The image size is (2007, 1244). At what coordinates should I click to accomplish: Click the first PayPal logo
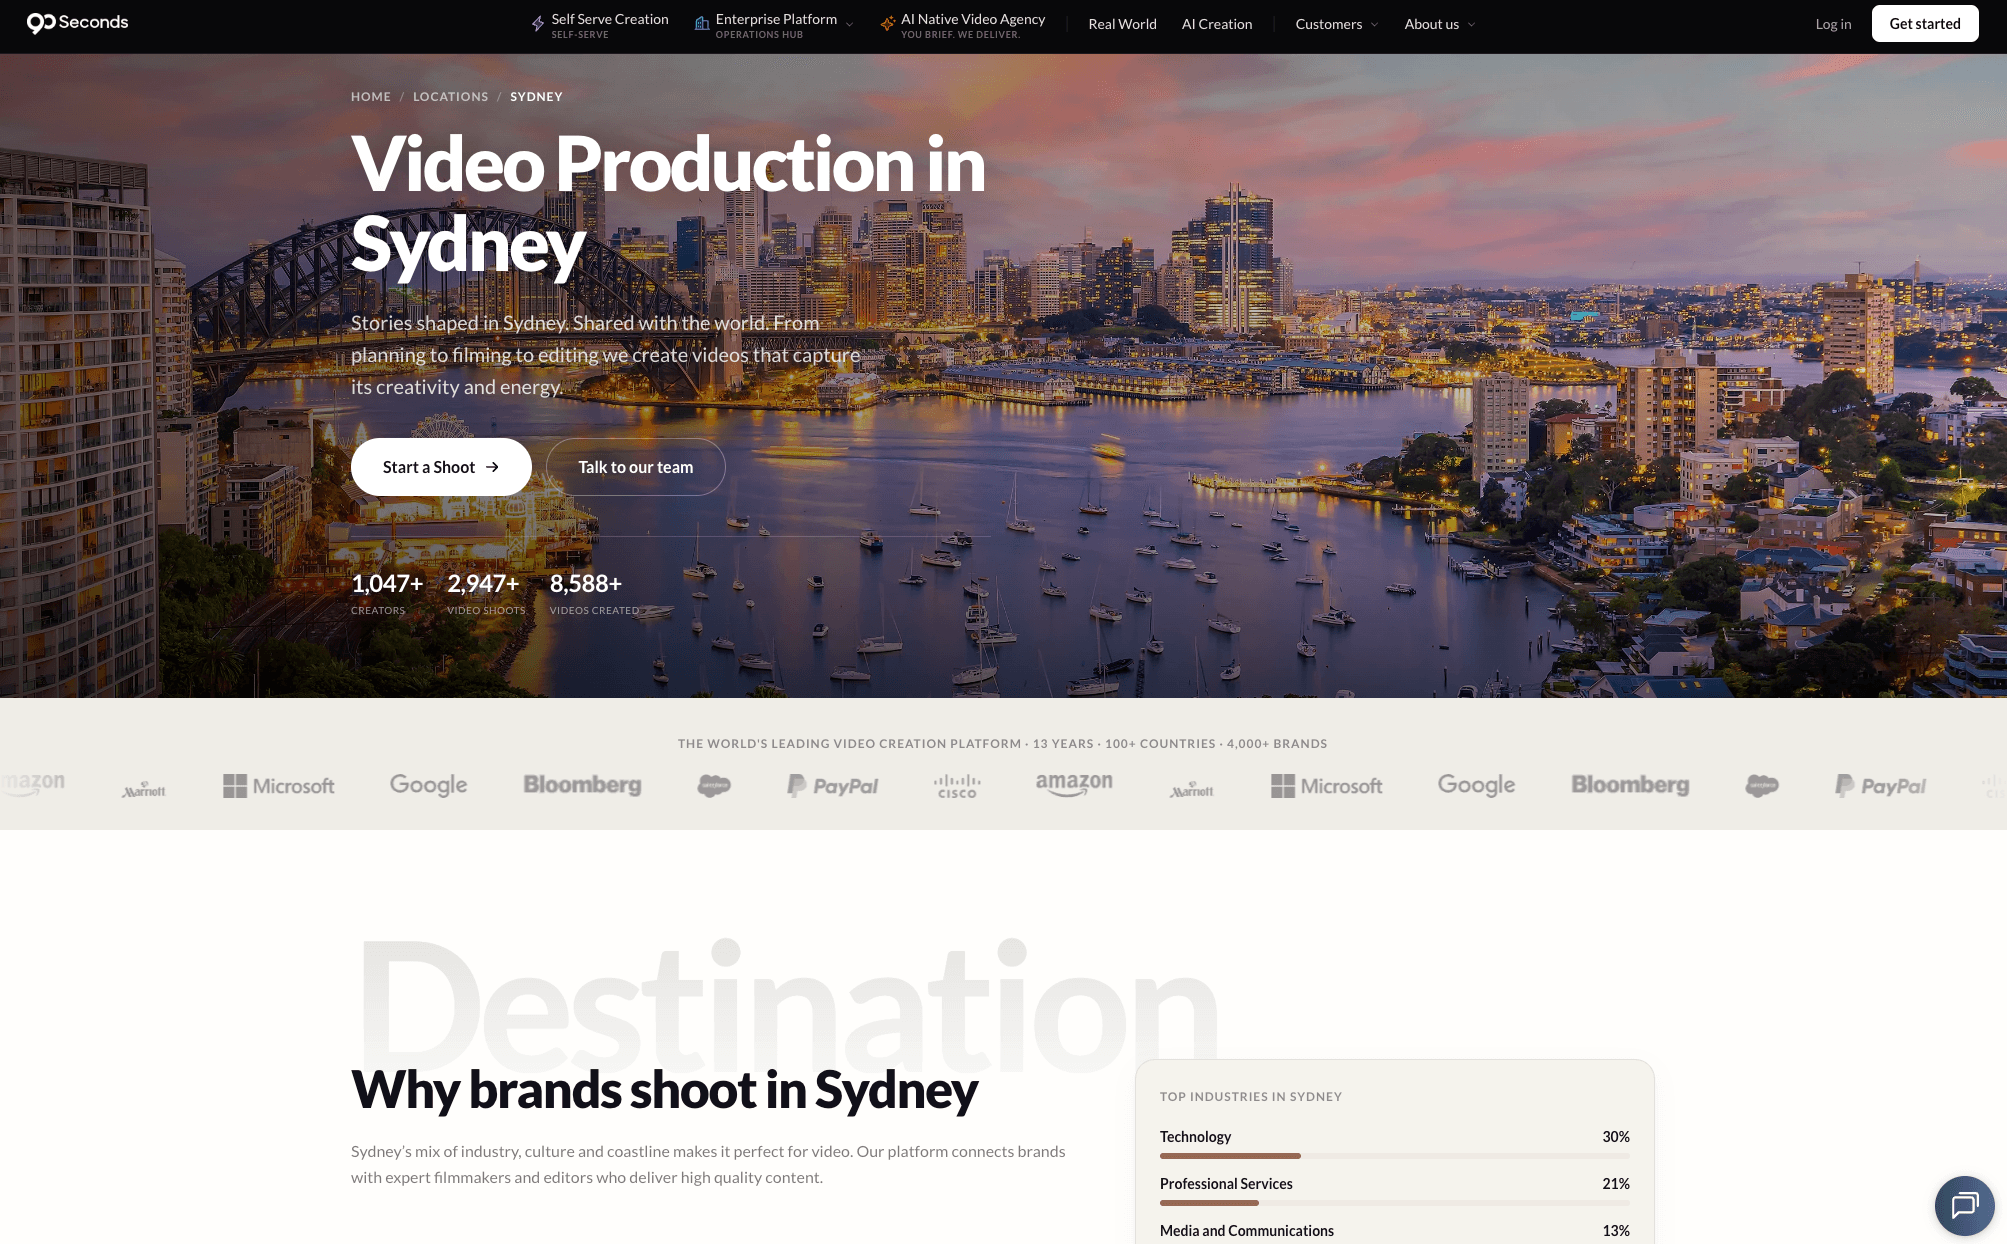(833, 786)
